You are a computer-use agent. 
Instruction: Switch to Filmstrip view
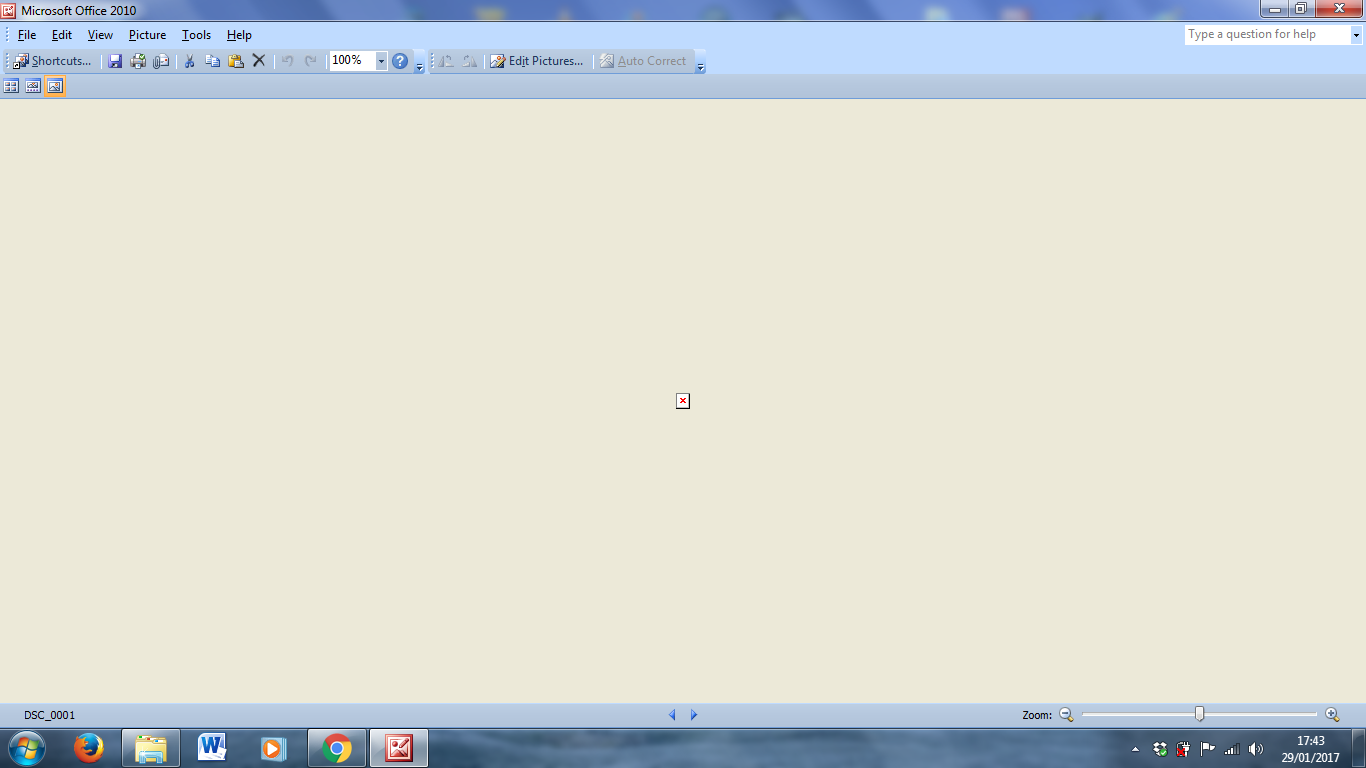point(33,87)
